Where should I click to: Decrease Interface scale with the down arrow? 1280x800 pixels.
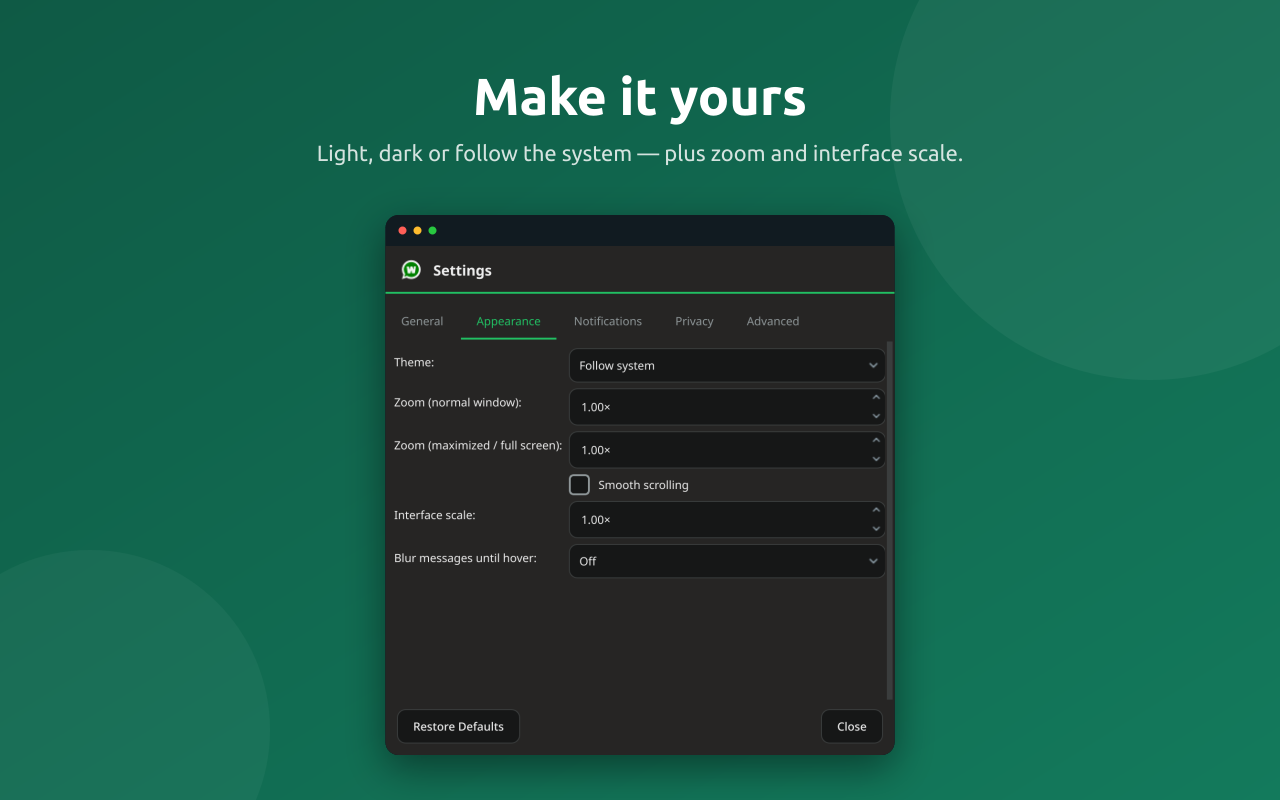pos(876,529)
